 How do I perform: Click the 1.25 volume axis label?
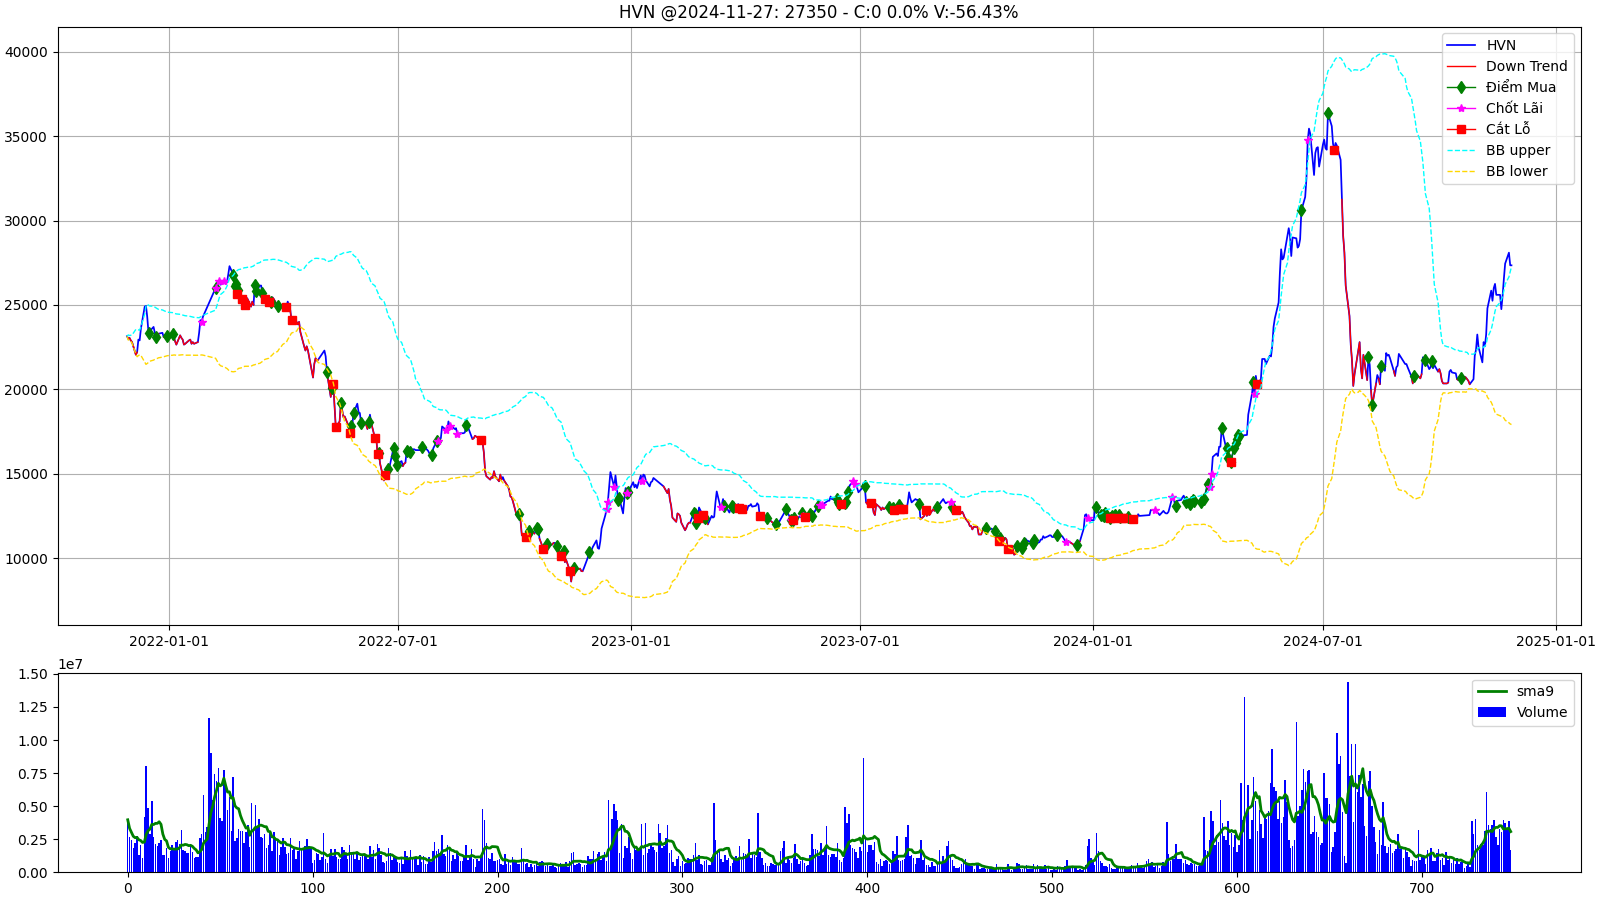33,707
